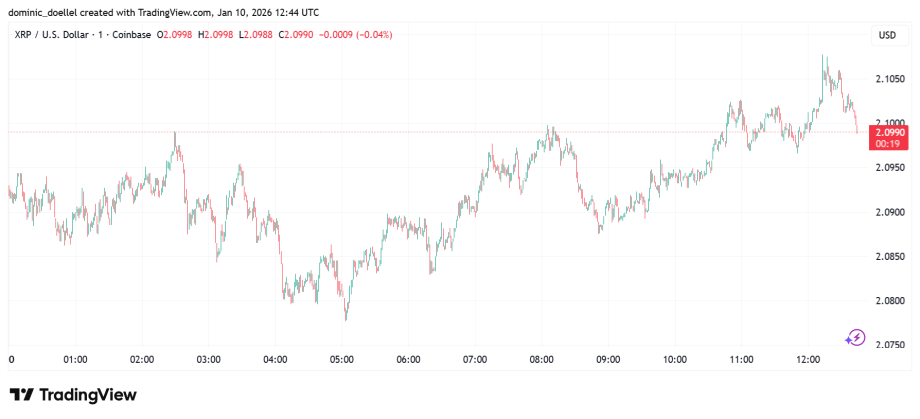Viewport: 920px width, 419px height.
Task: Click the purple lightning bolt icon
Action: point(855,338)
